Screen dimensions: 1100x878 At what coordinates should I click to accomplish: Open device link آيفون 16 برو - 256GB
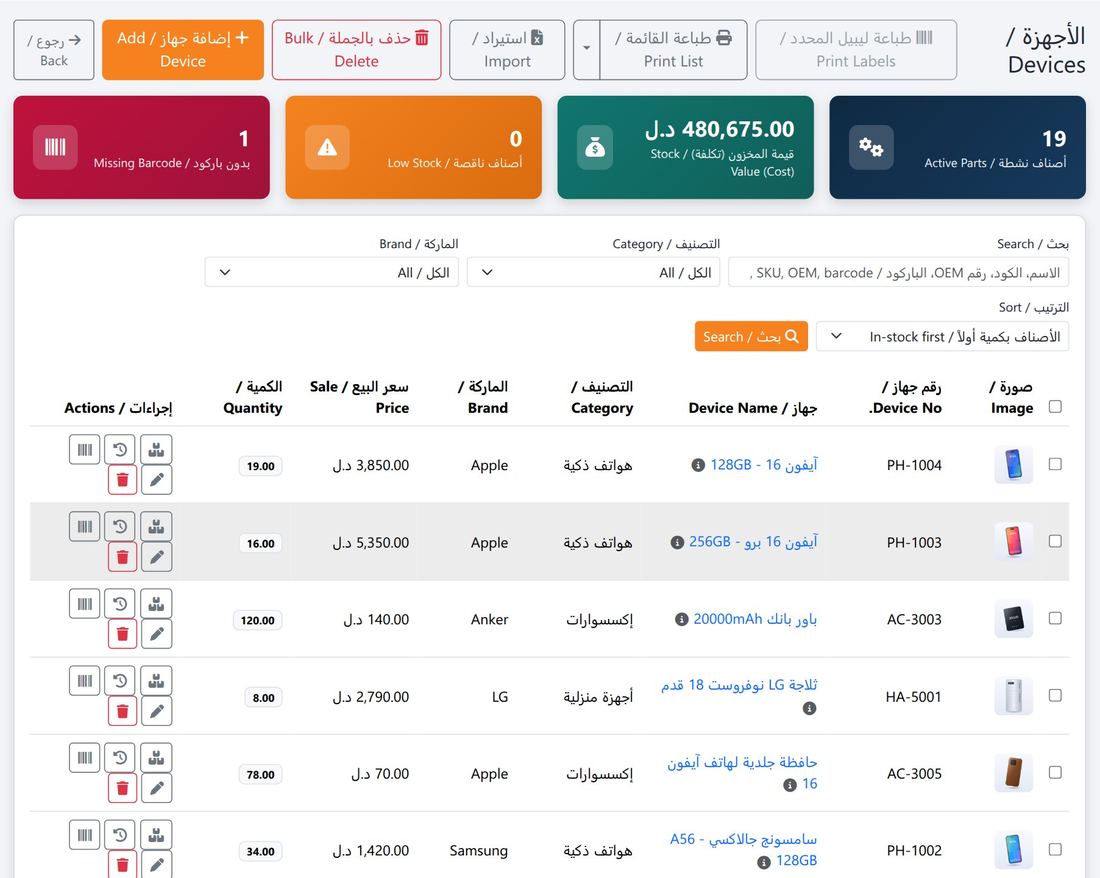[753, 541]
